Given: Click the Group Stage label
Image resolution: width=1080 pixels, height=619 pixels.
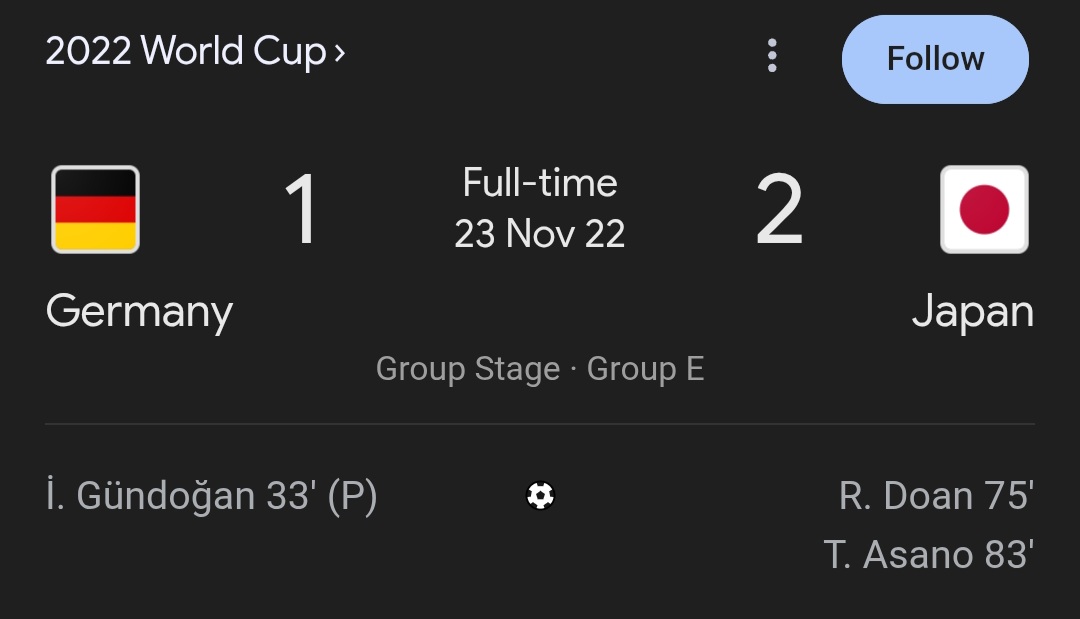Looking at the screenshot, I should coord(467,369).
